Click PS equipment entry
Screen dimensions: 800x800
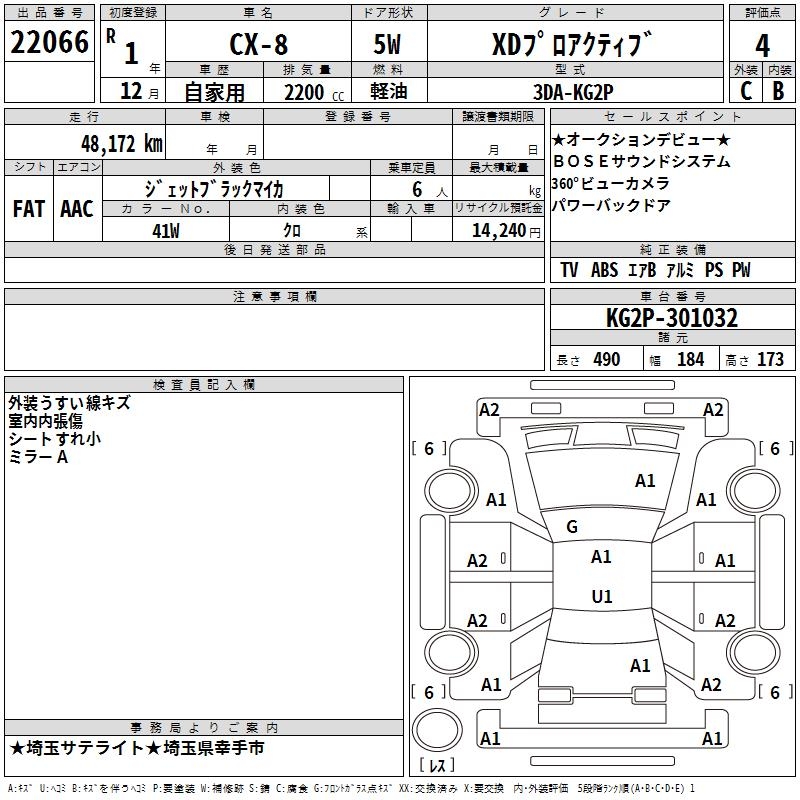(x=714, y=270)
